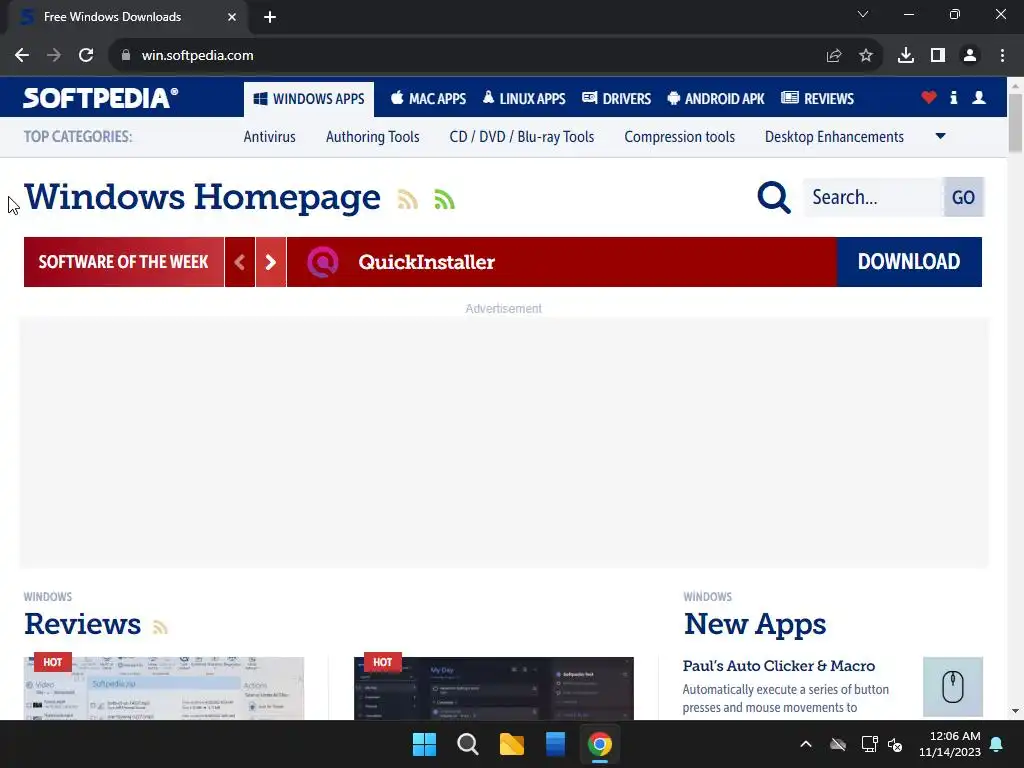Click the GO search button

[x=963, y=197]
